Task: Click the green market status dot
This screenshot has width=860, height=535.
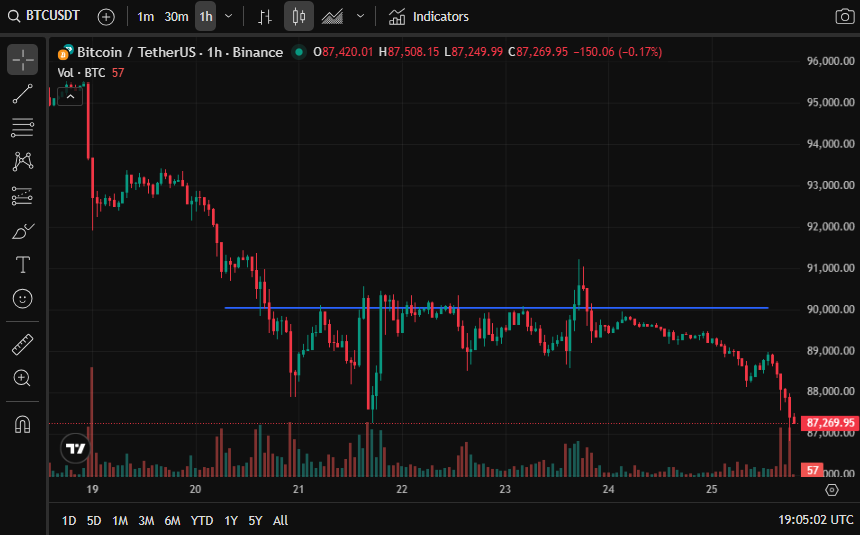Action: pyautogui.click(x=298, y=52)
